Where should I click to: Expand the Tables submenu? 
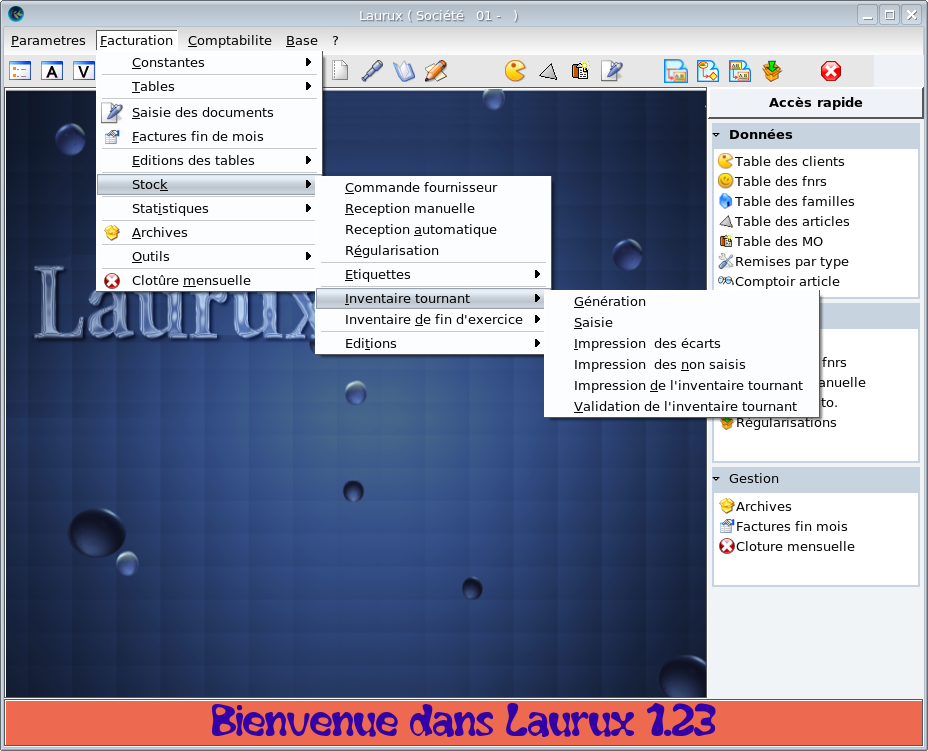coord(208,86)
